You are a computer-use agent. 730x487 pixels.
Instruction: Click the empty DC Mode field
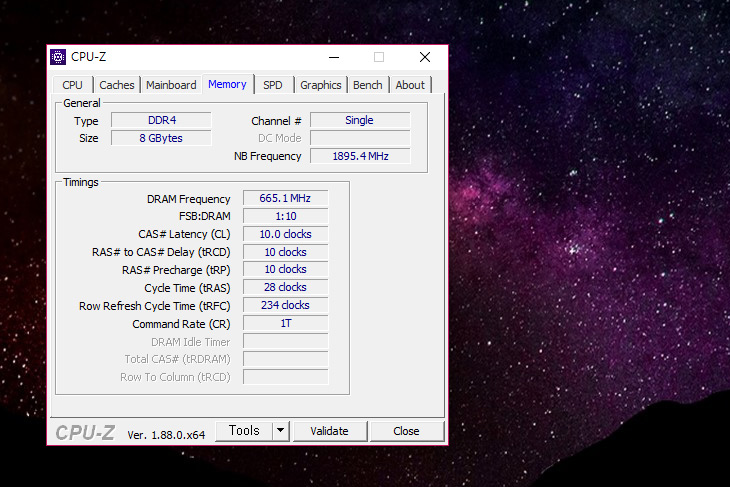pos(360,138)
